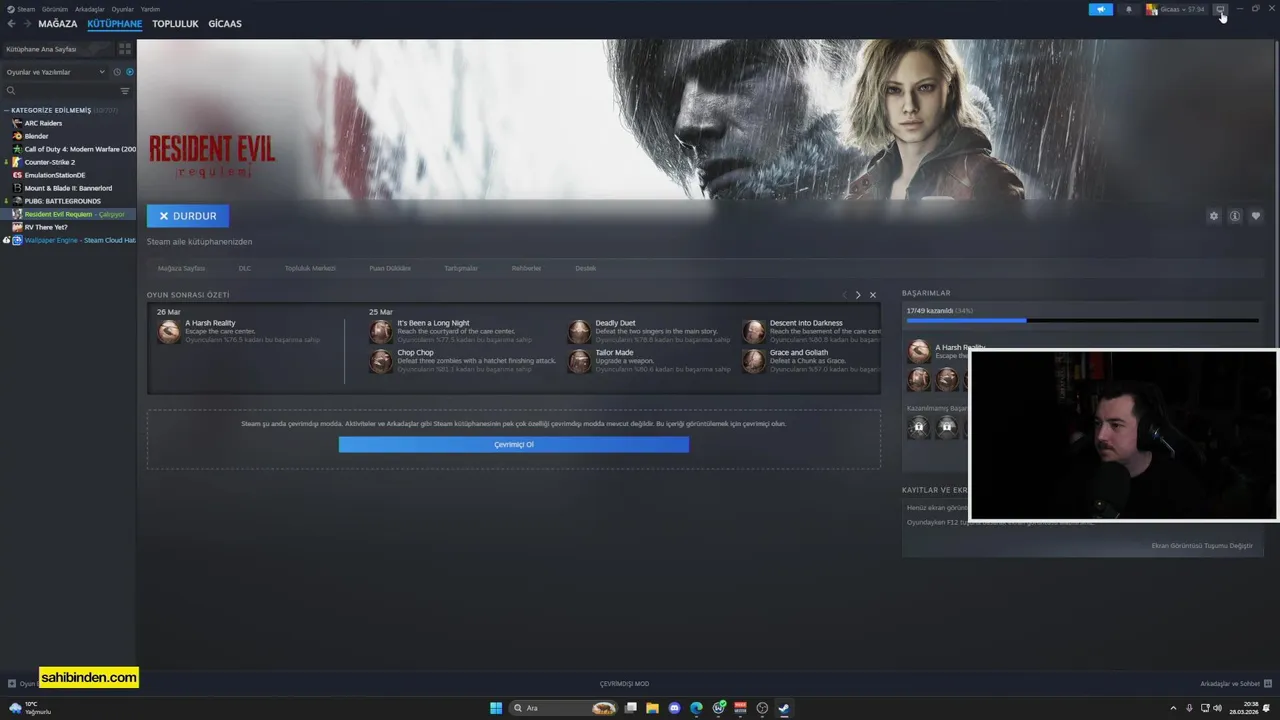Sort library by recent activity clock icon
The image size is (1280, 720).
pyautogui.click(x=117, y=72)
